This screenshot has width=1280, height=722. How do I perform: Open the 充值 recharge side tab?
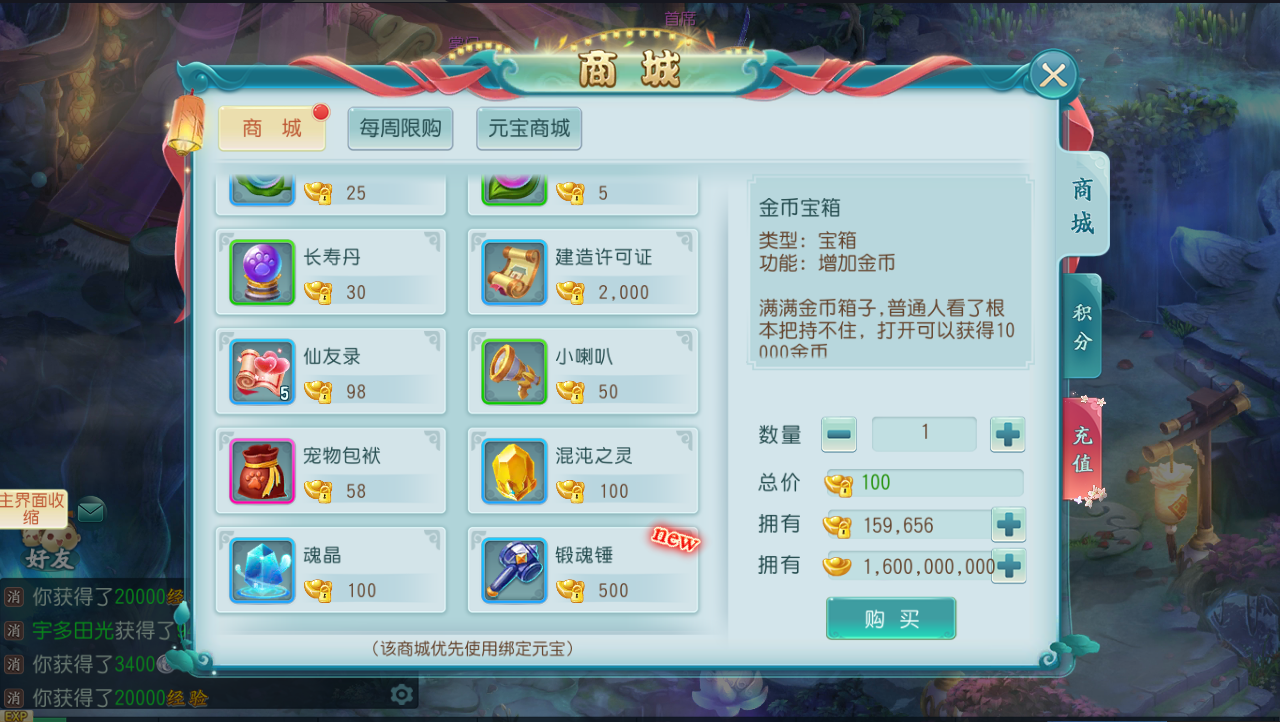pos(1083,449)
